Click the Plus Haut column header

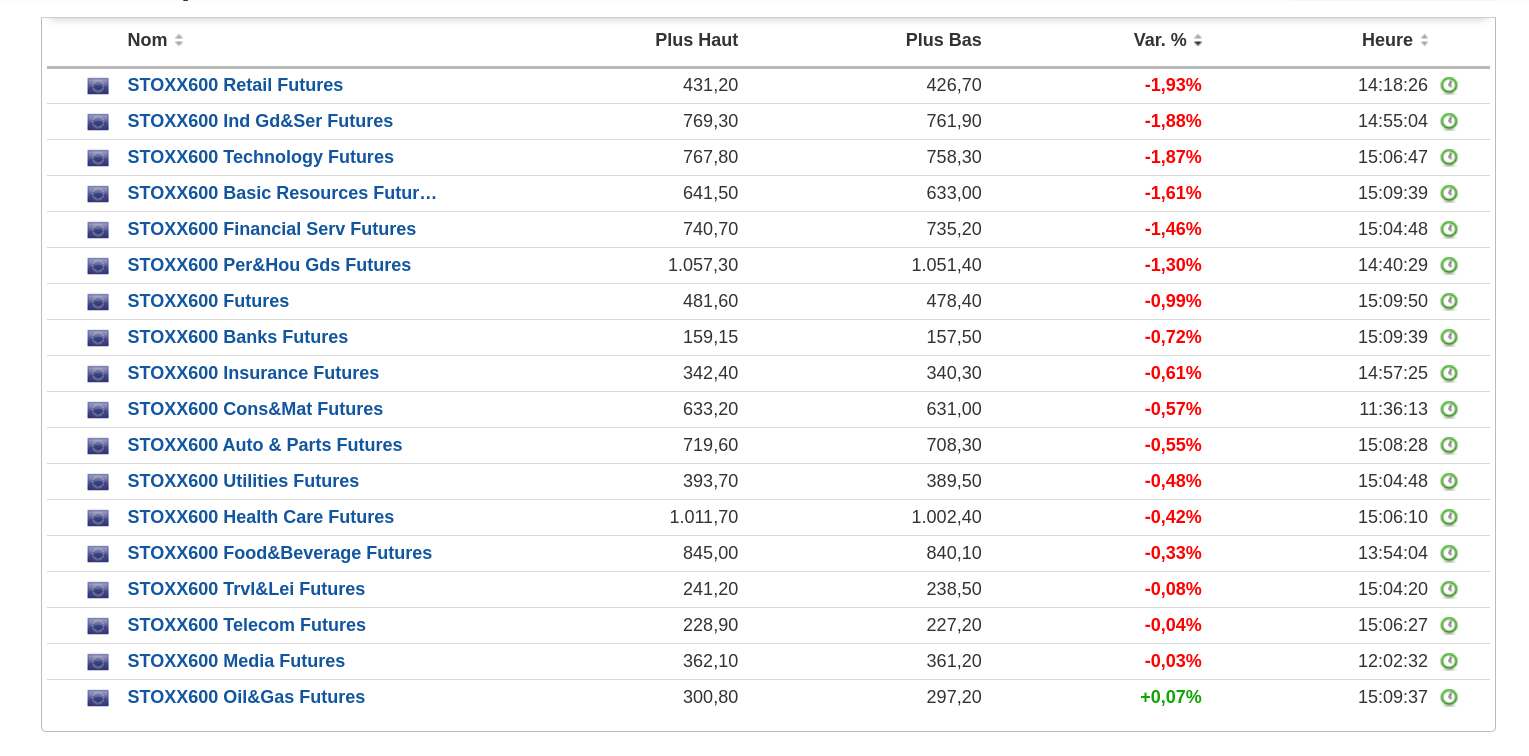(696, 40)
